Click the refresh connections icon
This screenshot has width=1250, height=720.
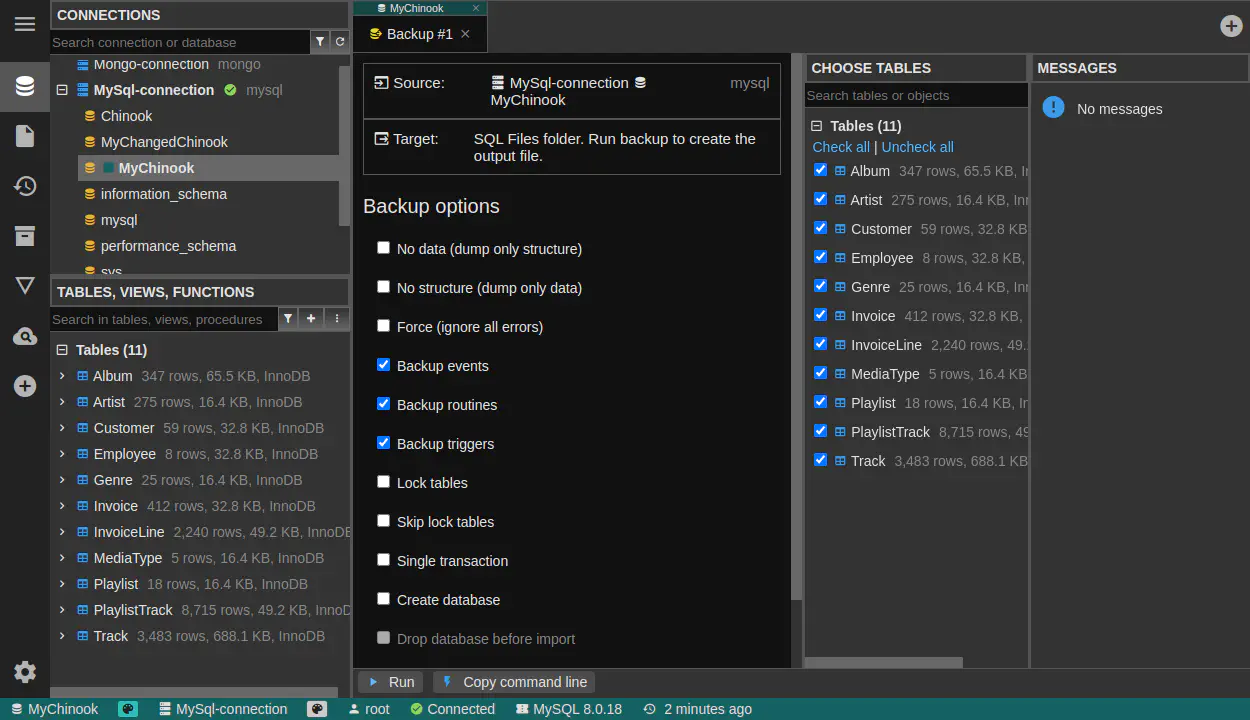(340, 42)
